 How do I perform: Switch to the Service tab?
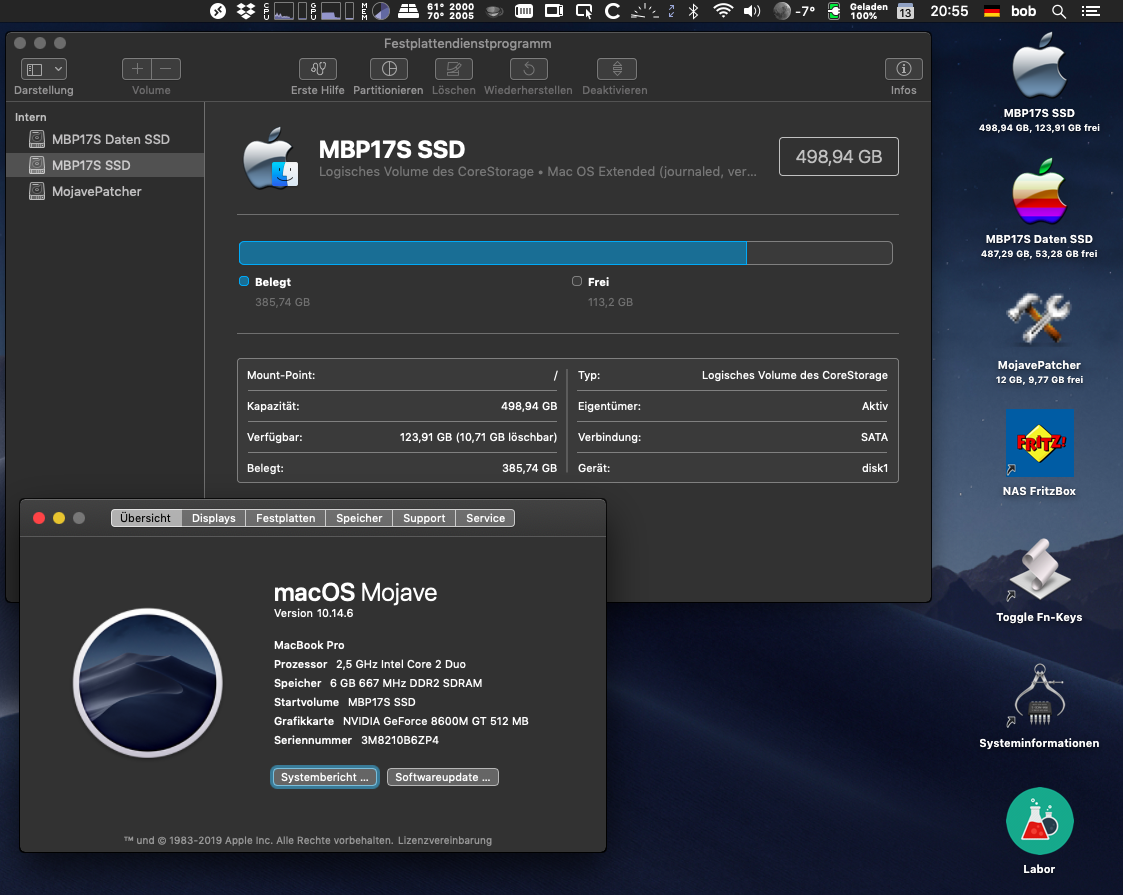pos(486,518)
